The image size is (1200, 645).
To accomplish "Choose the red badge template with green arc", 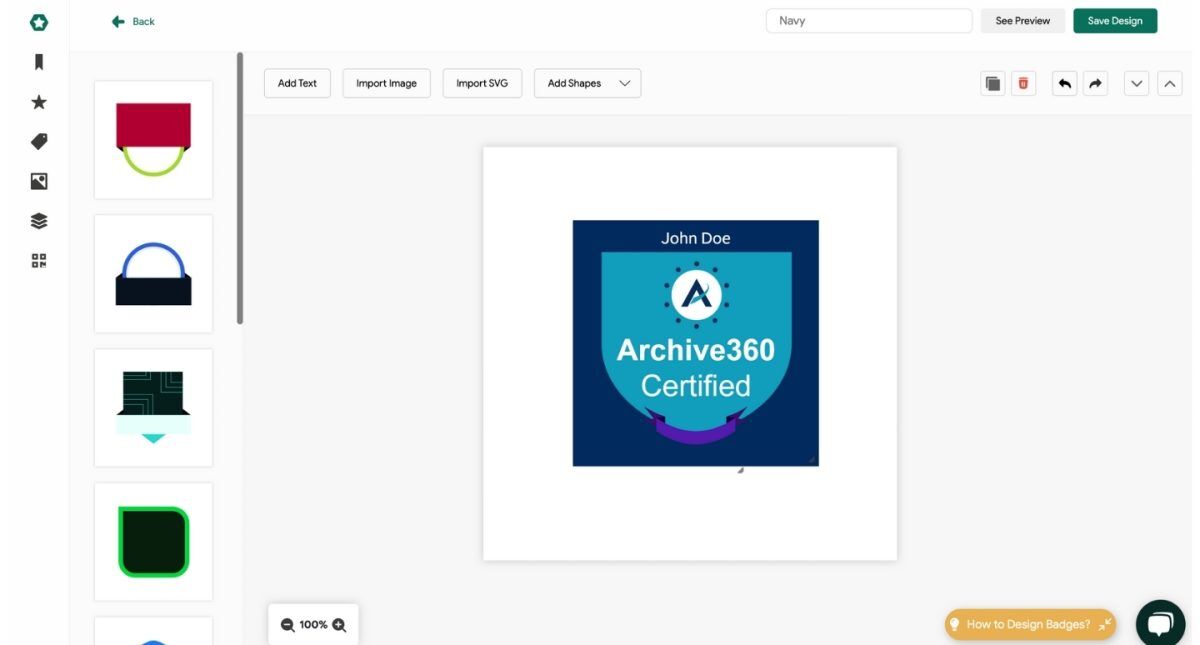I will pyautogui.click(x=153, y=140).
